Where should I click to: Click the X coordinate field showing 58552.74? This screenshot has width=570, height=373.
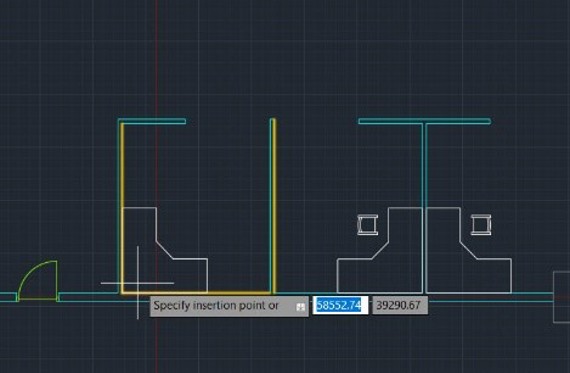(x=340, y=305)
